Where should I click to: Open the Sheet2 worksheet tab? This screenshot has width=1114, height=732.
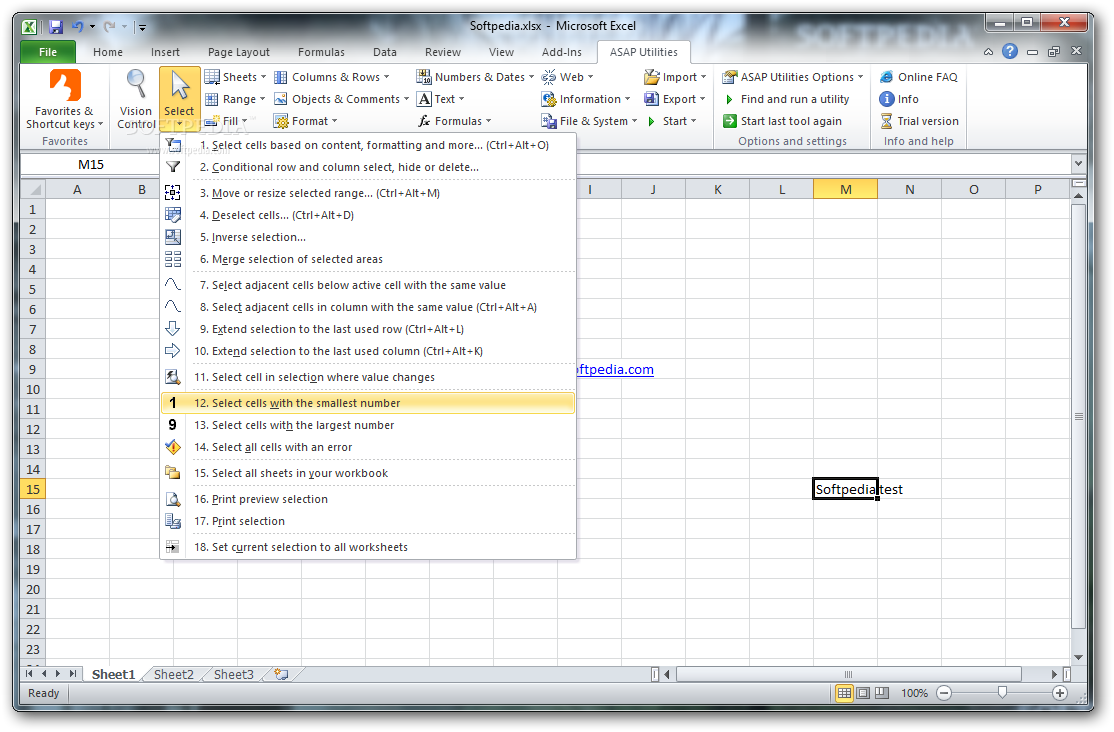coord(174,674)
